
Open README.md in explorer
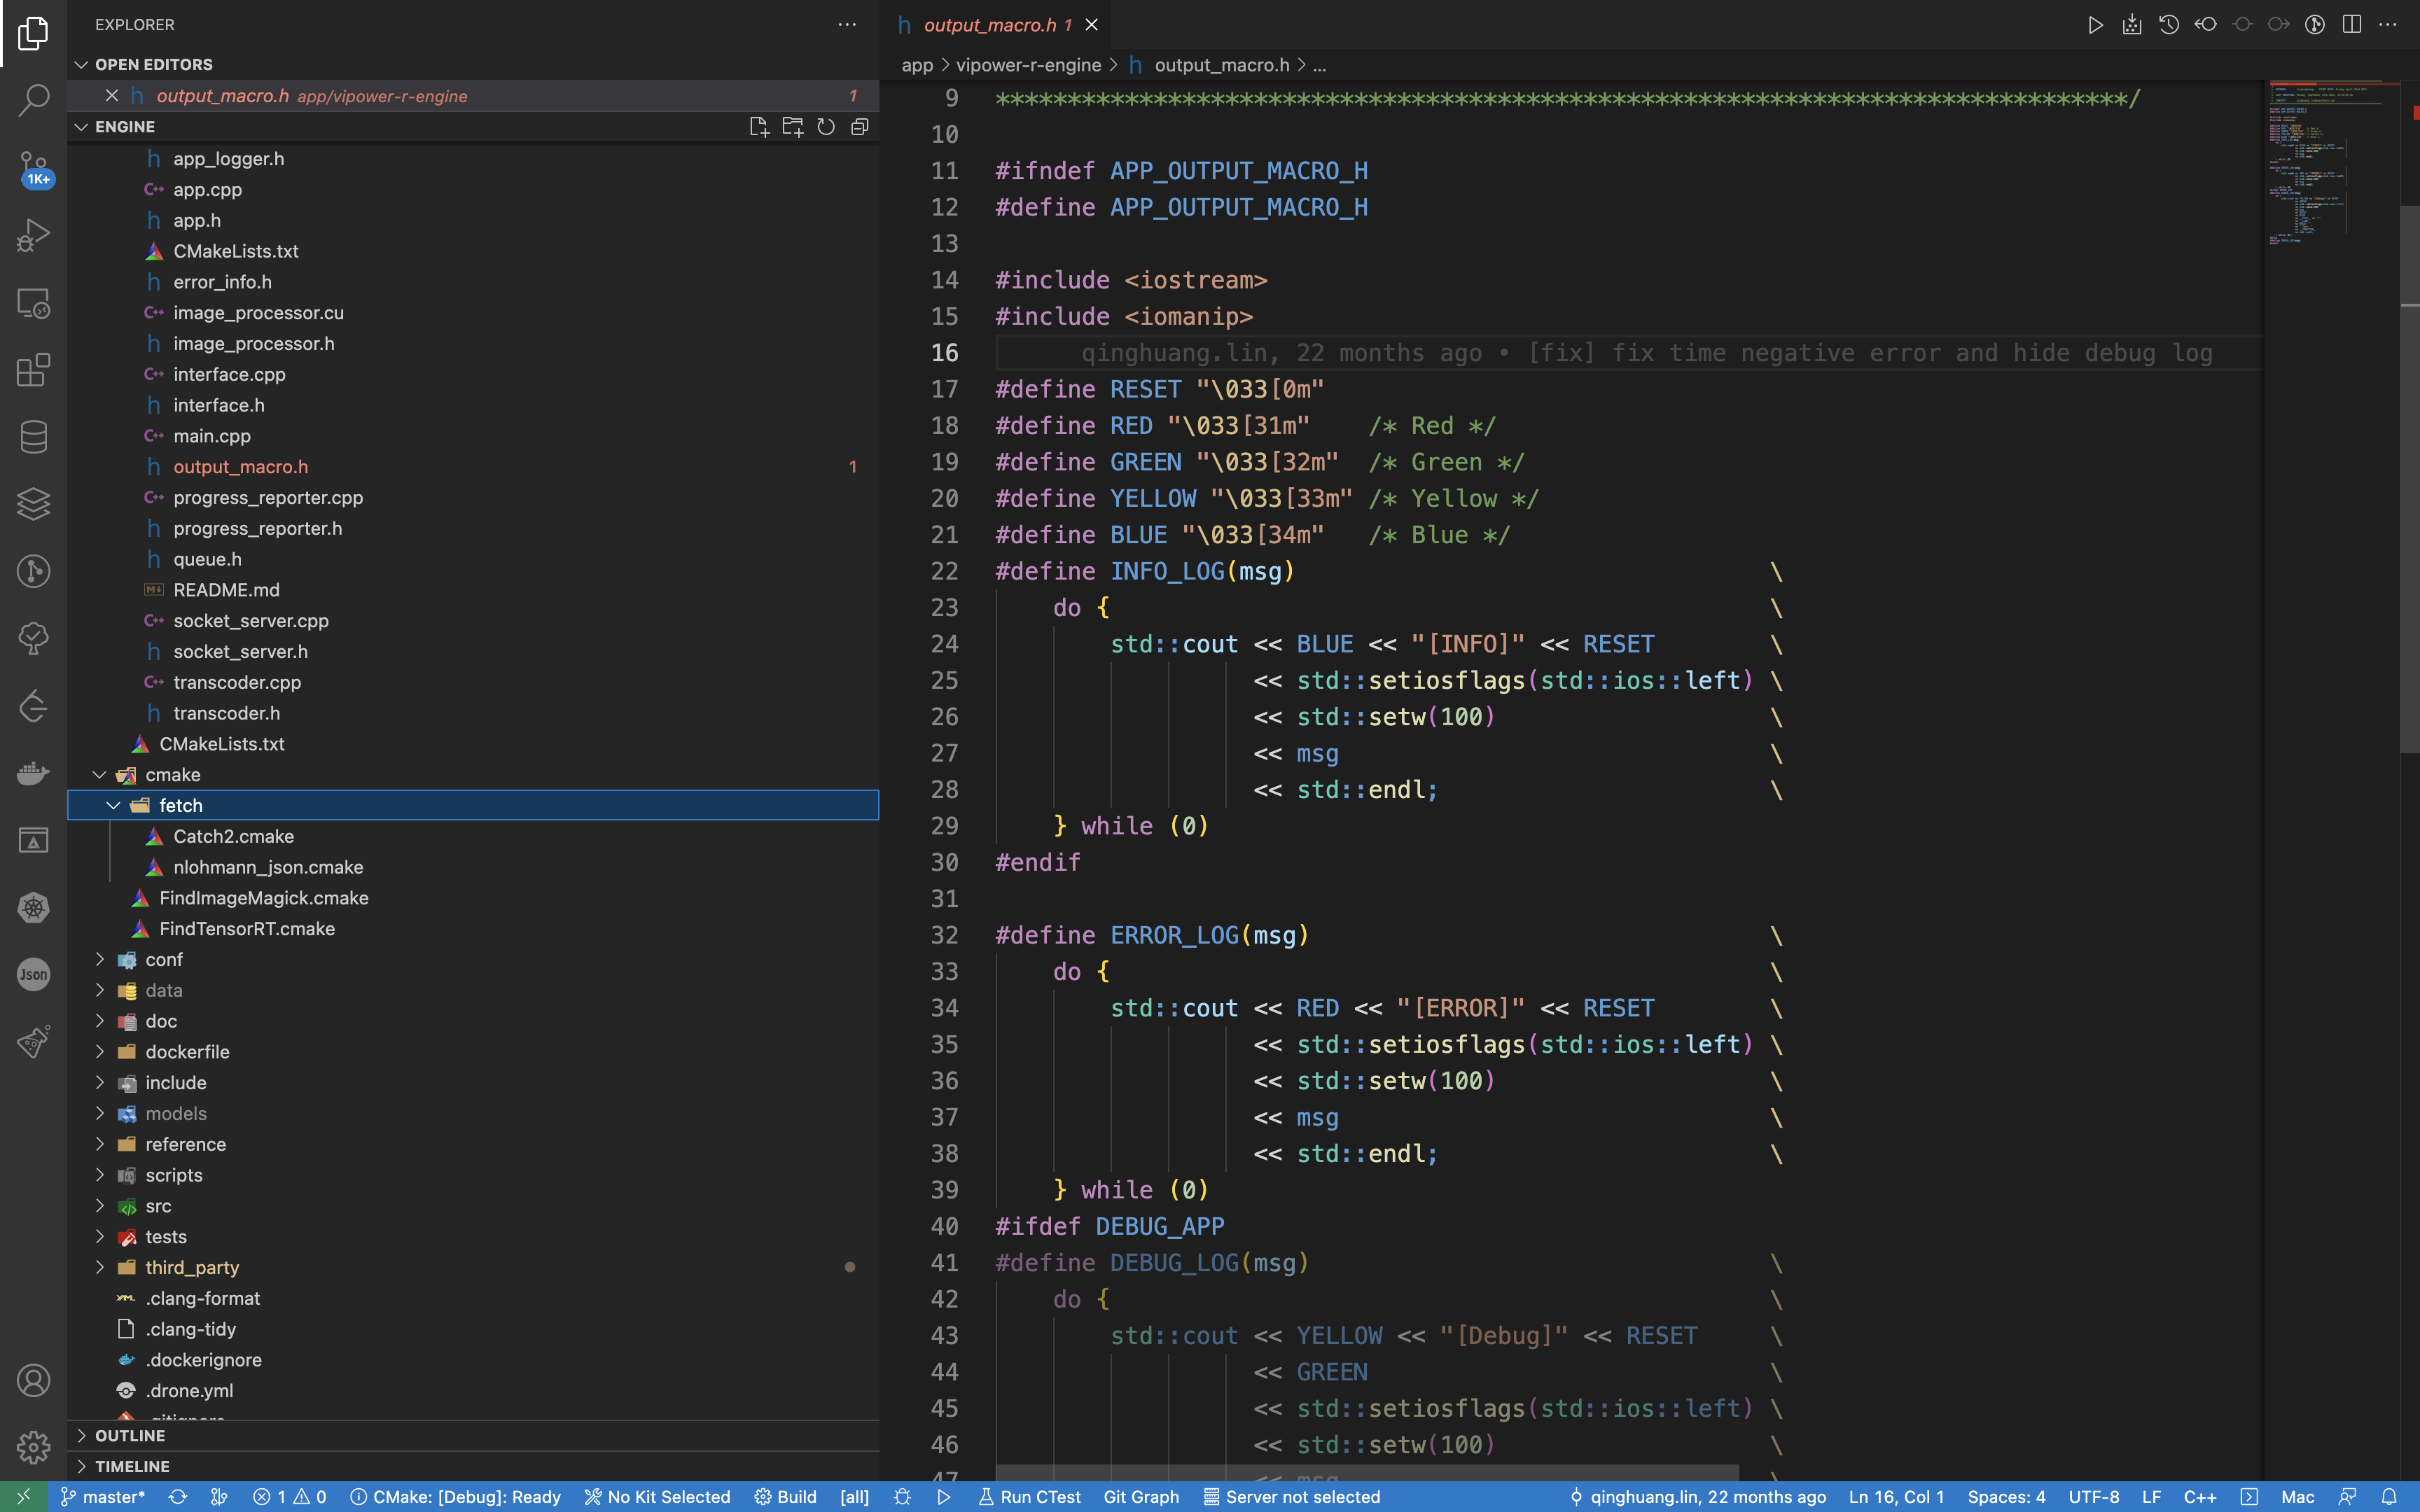coord(473,590)
